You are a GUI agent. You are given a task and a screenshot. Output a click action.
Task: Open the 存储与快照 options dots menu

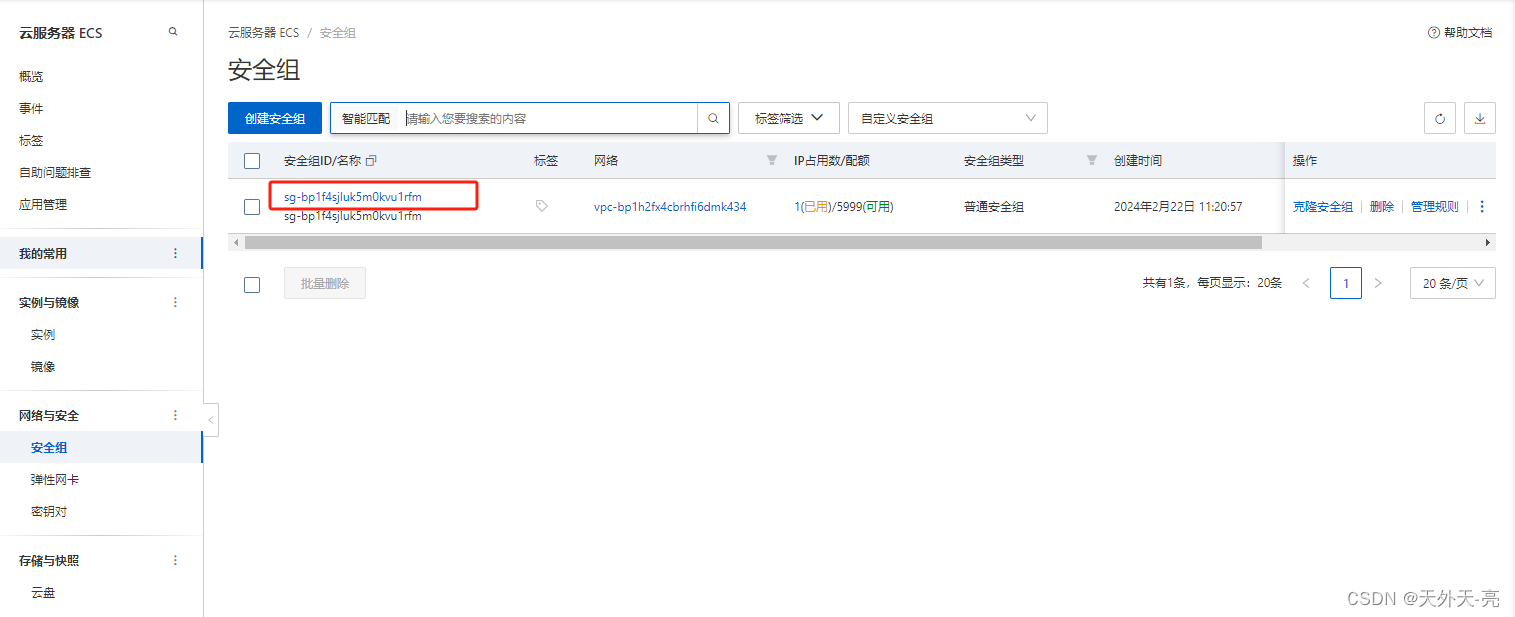tap(176, 560)
